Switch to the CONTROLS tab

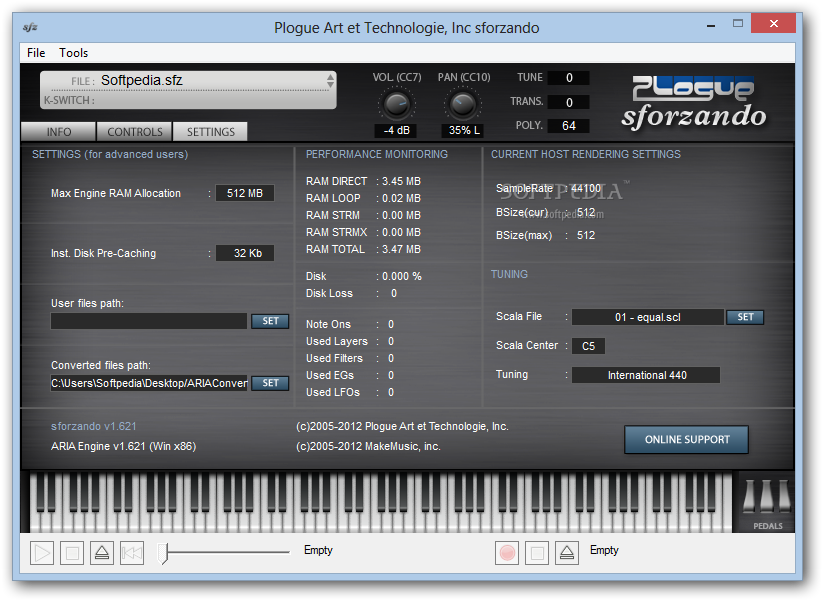point(135,132)
